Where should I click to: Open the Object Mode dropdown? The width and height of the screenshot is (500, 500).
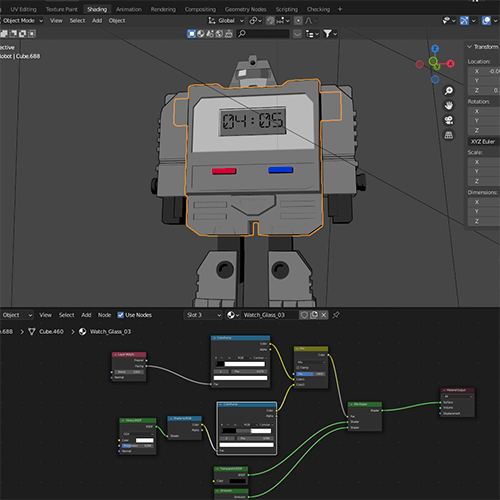click(x=22, y=21)
